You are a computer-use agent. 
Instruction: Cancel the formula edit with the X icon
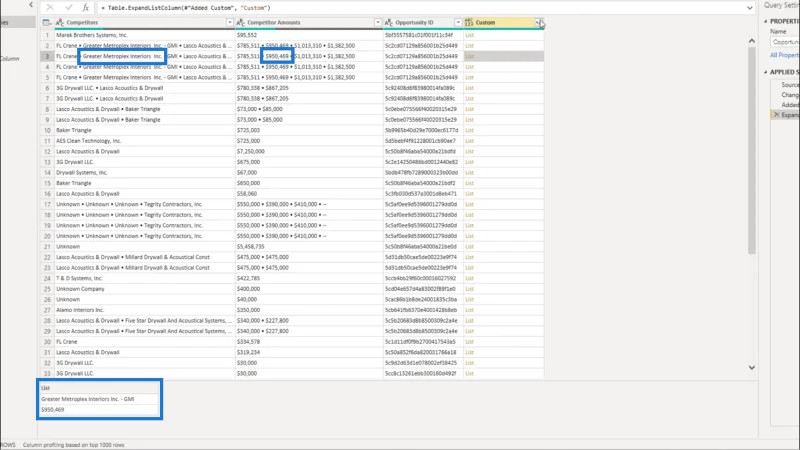click(49, 8)
